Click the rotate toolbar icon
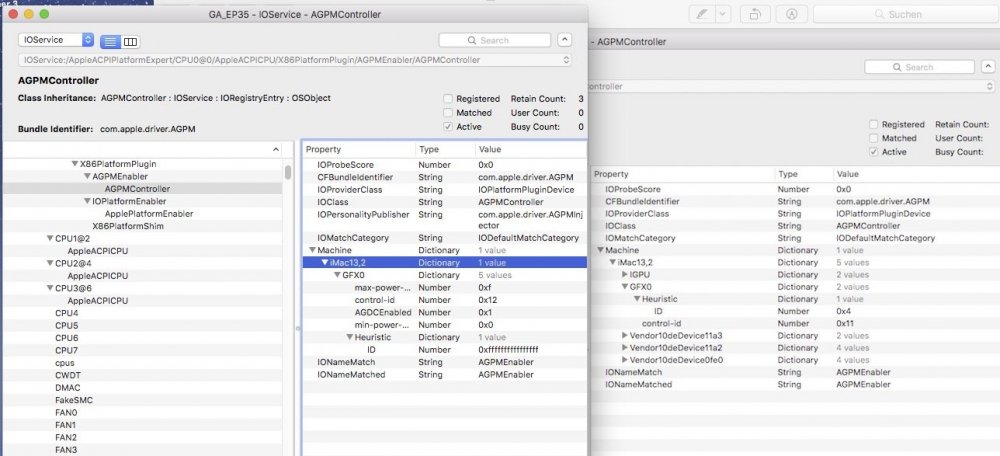The width and height of the screenshot is (1000, 456). [x=756, y=14]
